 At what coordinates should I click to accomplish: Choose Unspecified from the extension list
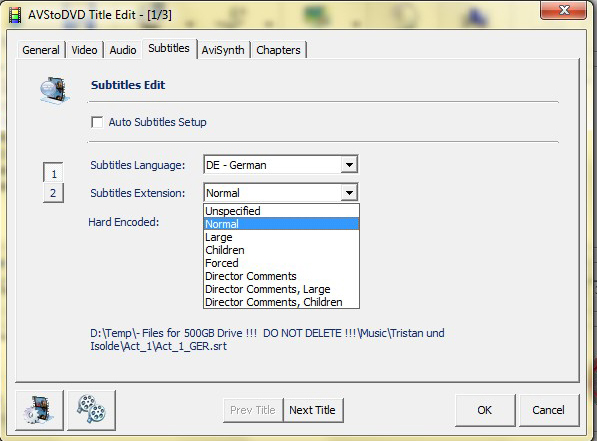click(x=281, y=211)
